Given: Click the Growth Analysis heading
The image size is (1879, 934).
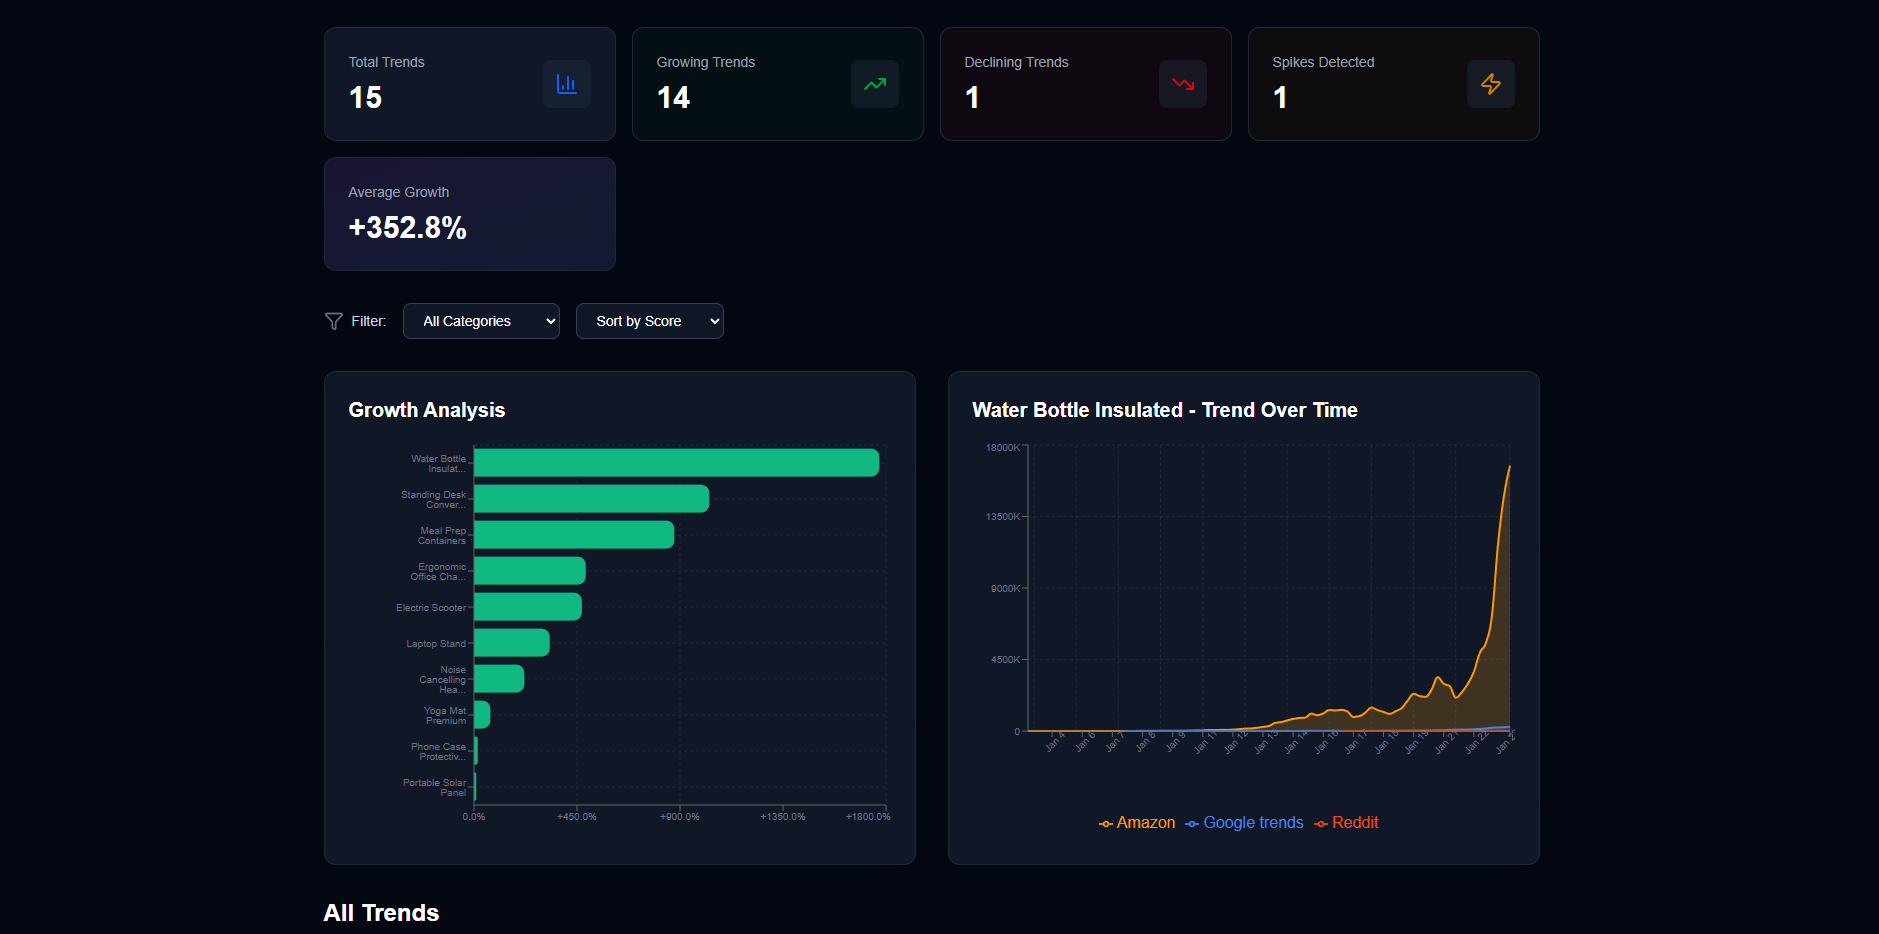Looking at the screenshot, I should coord(427,410).
